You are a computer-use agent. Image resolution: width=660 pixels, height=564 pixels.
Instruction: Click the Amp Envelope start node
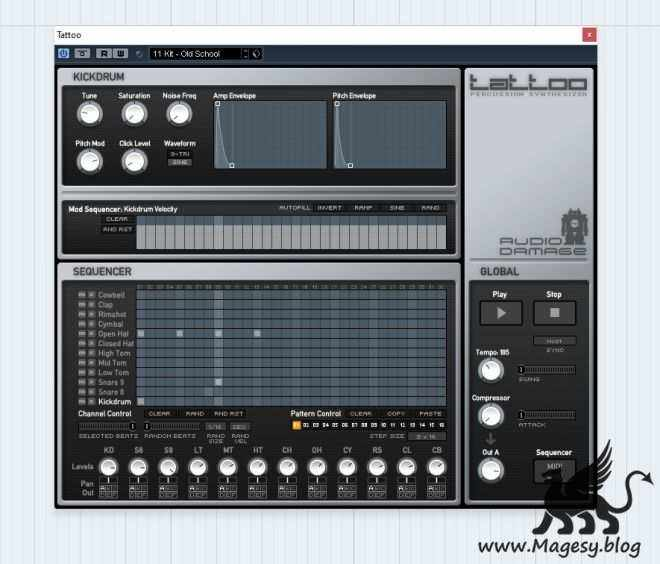click(x=218, y=104)
